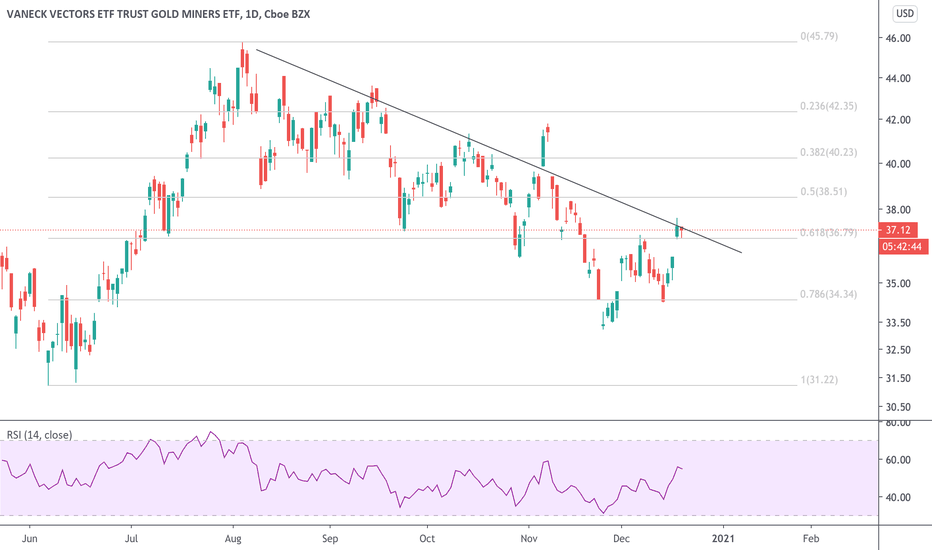Screen dimensions: 932x550
Task: Click the 46.00 price axis label
Action: click(x=898, y=38)
